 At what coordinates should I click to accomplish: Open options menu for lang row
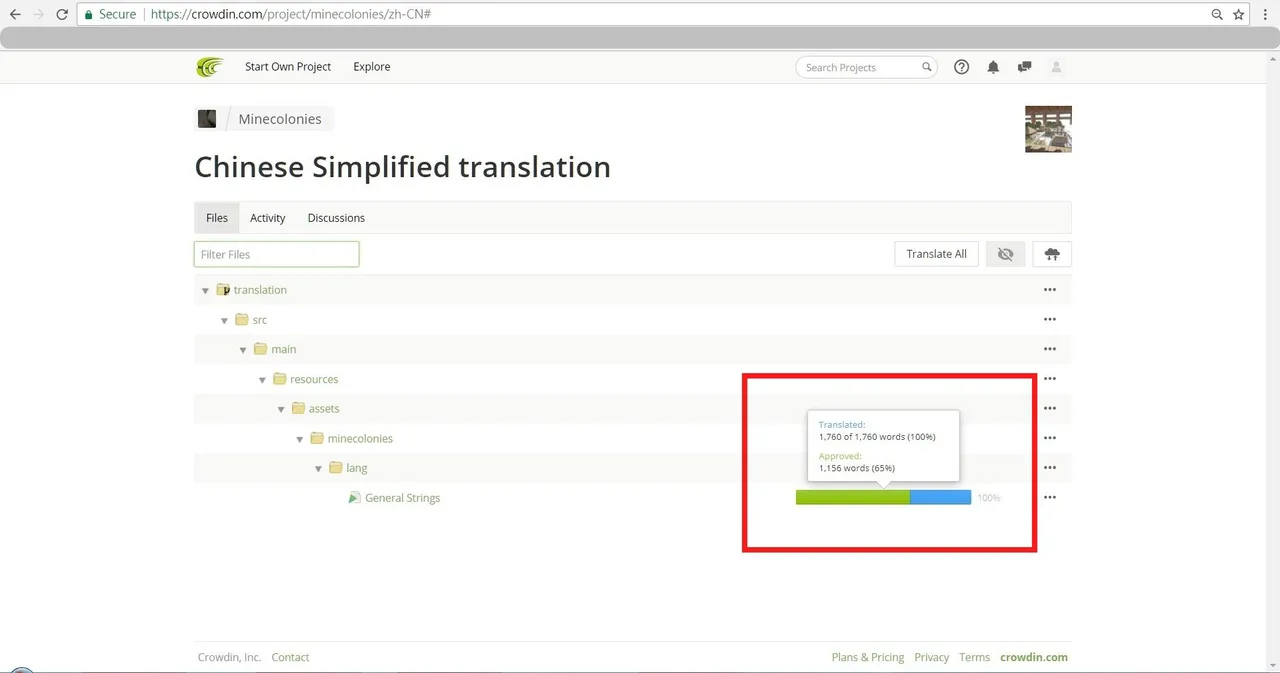pos(1050,468)
